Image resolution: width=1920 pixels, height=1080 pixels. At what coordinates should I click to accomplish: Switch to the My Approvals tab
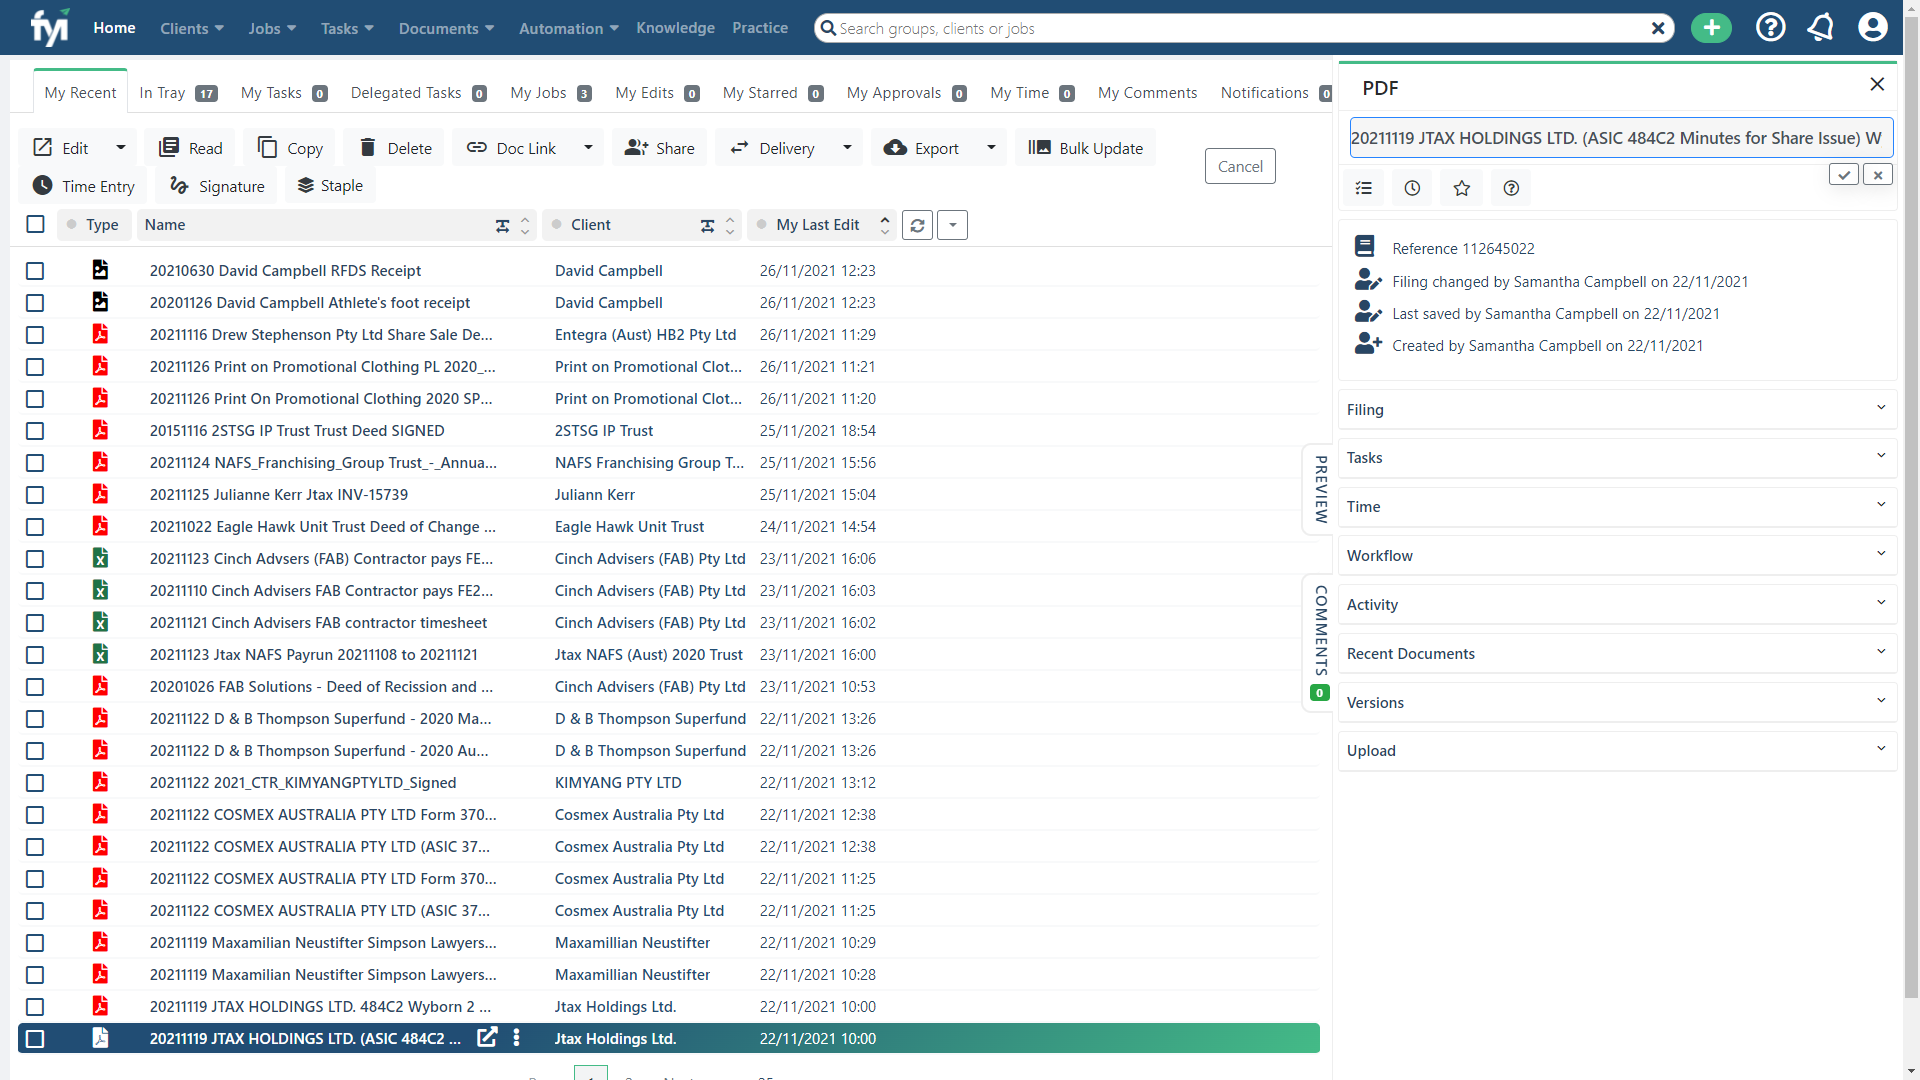(906, 93)
